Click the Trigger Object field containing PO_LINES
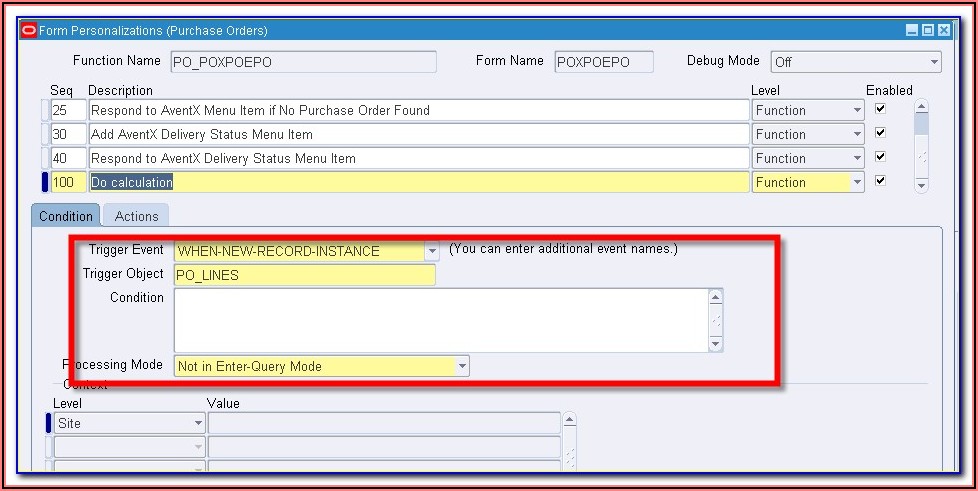 (304, 275)
